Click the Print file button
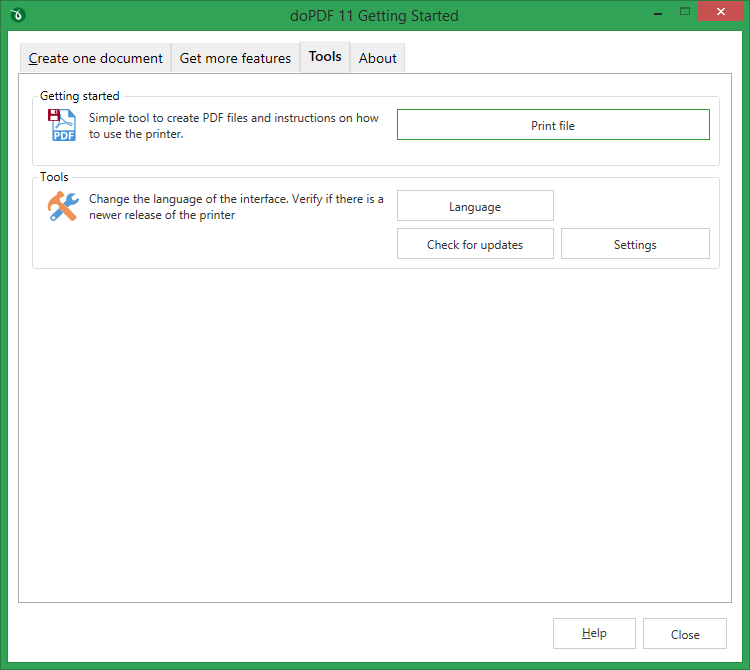 (553, 125)
